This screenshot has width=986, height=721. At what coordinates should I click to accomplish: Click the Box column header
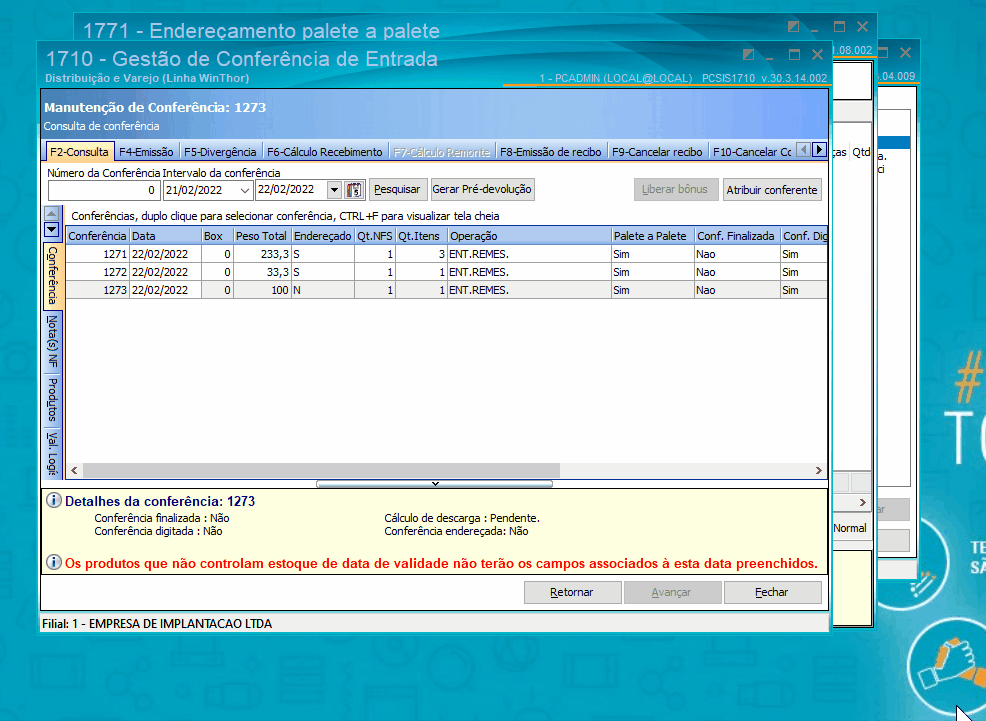218,236
